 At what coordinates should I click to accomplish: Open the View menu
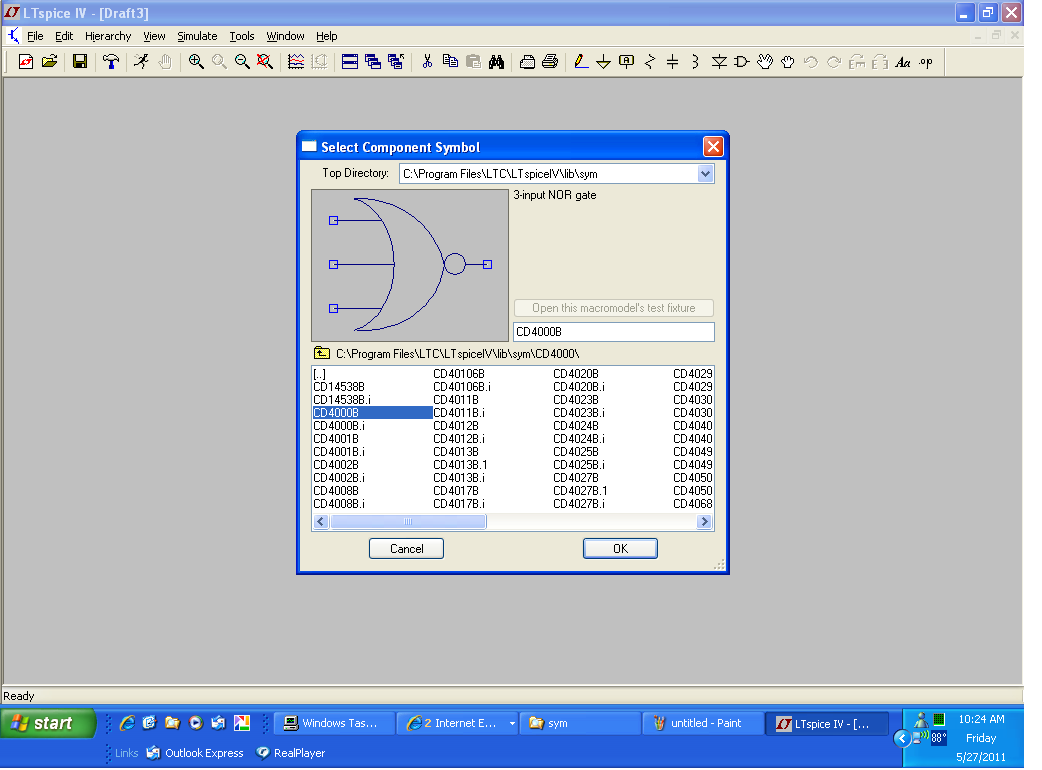154,36
